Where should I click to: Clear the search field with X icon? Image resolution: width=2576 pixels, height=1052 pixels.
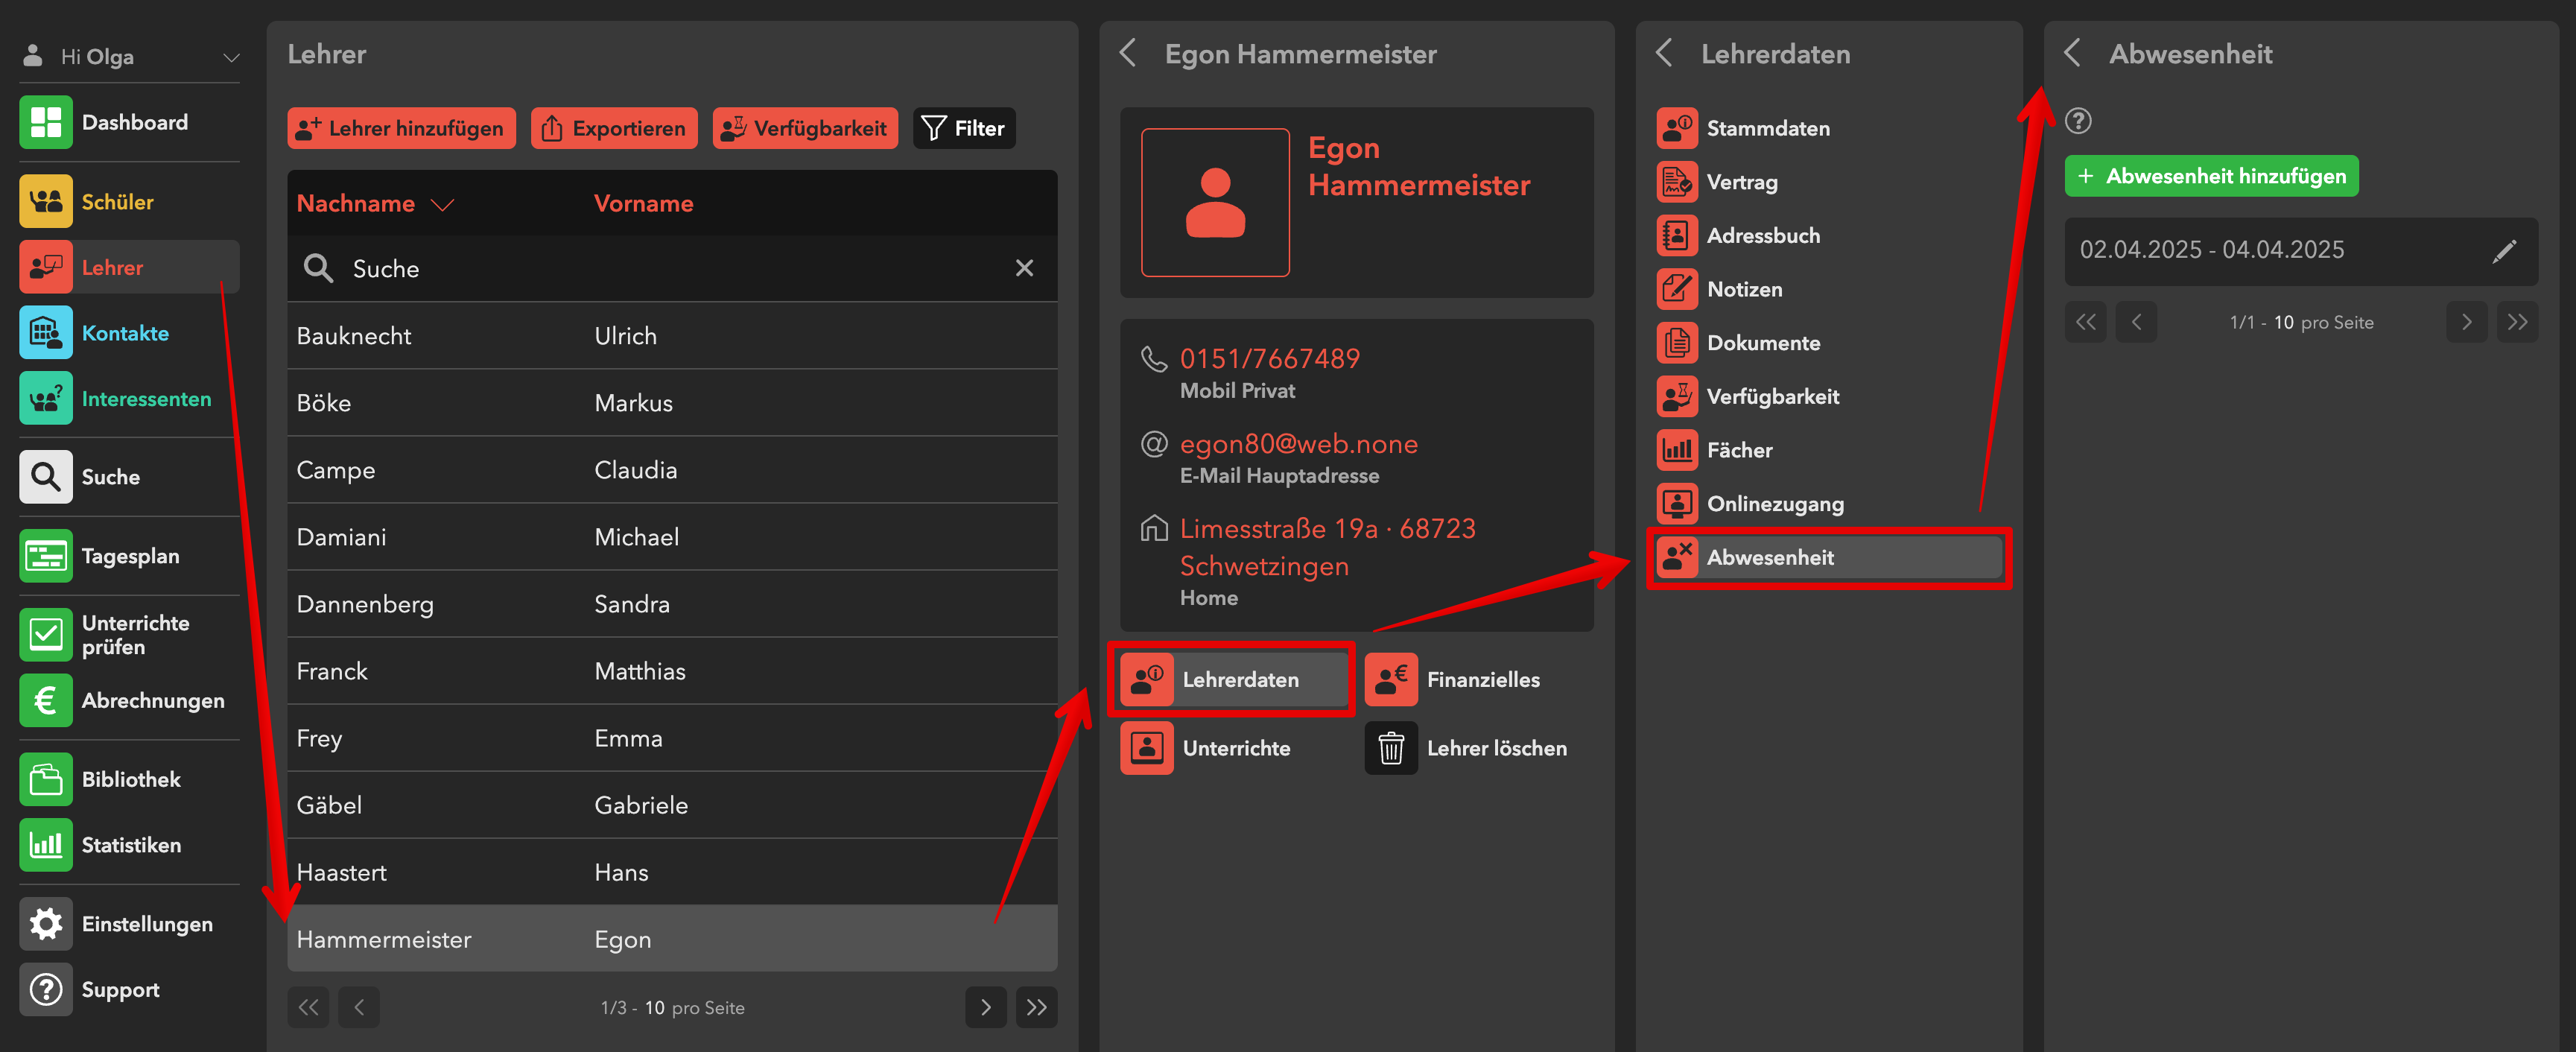pos(1024,268)
